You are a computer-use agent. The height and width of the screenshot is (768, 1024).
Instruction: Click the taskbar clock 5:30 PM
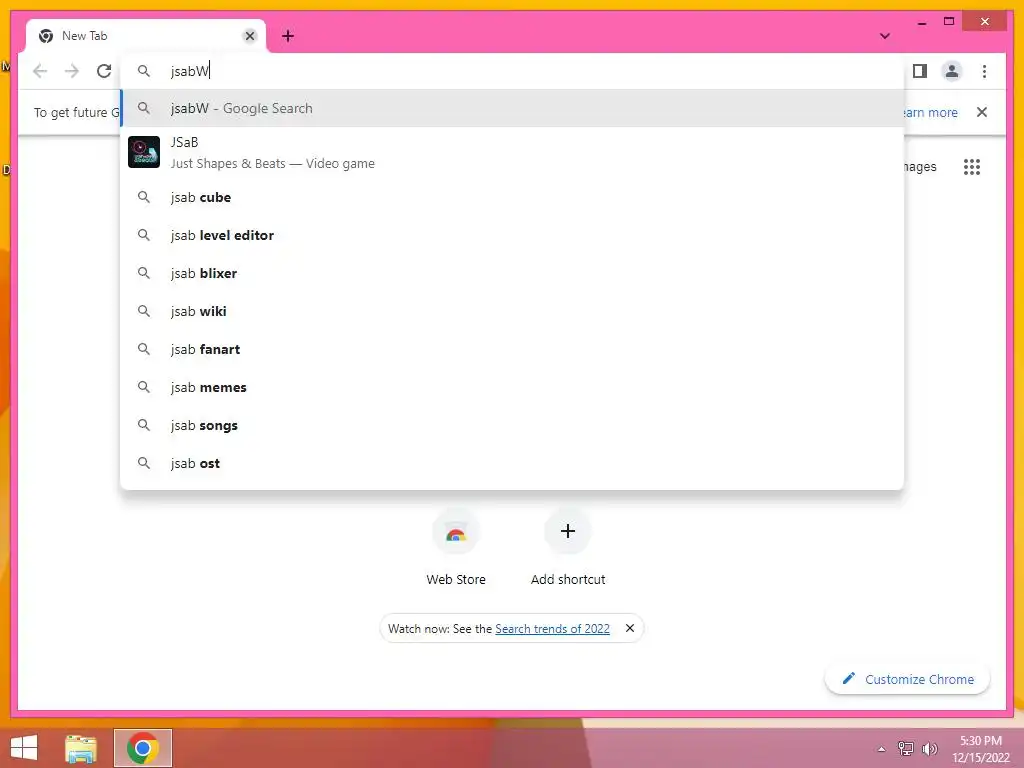point(981,749)
